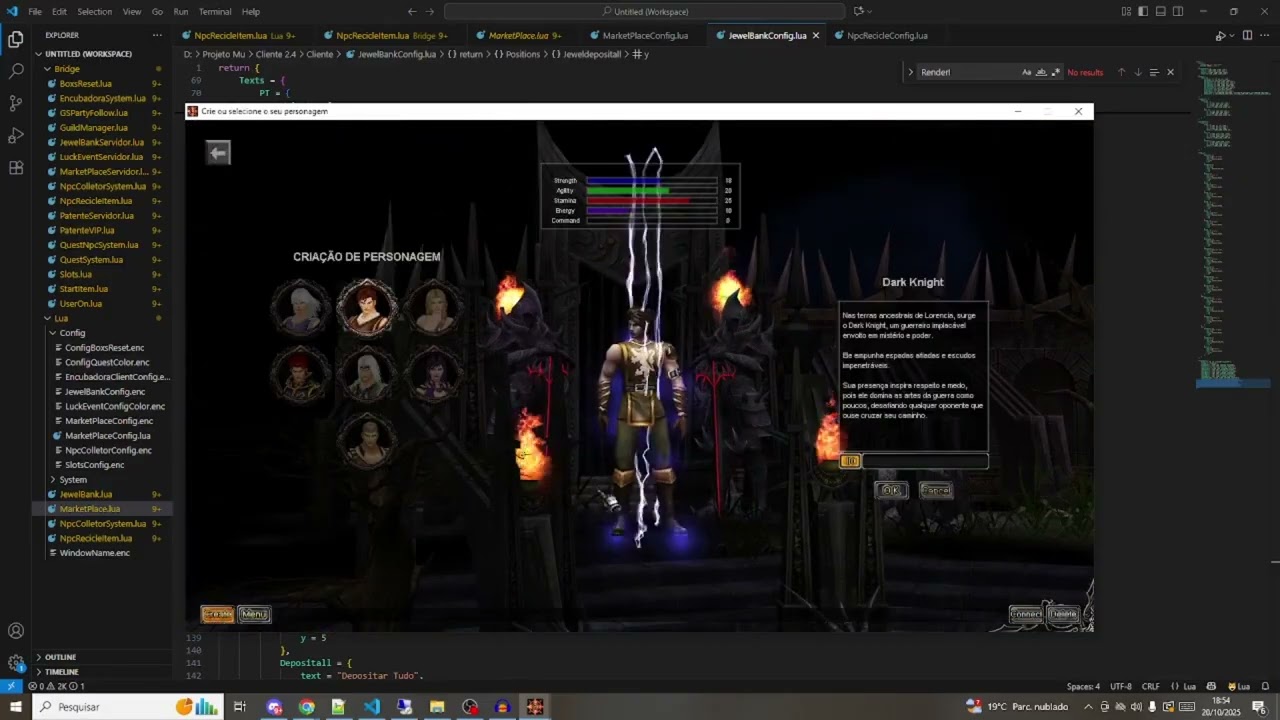Viewport: 1280px width, 720px height.
Task: Select the purple-haired character portrait
Action: coord(434,373)
